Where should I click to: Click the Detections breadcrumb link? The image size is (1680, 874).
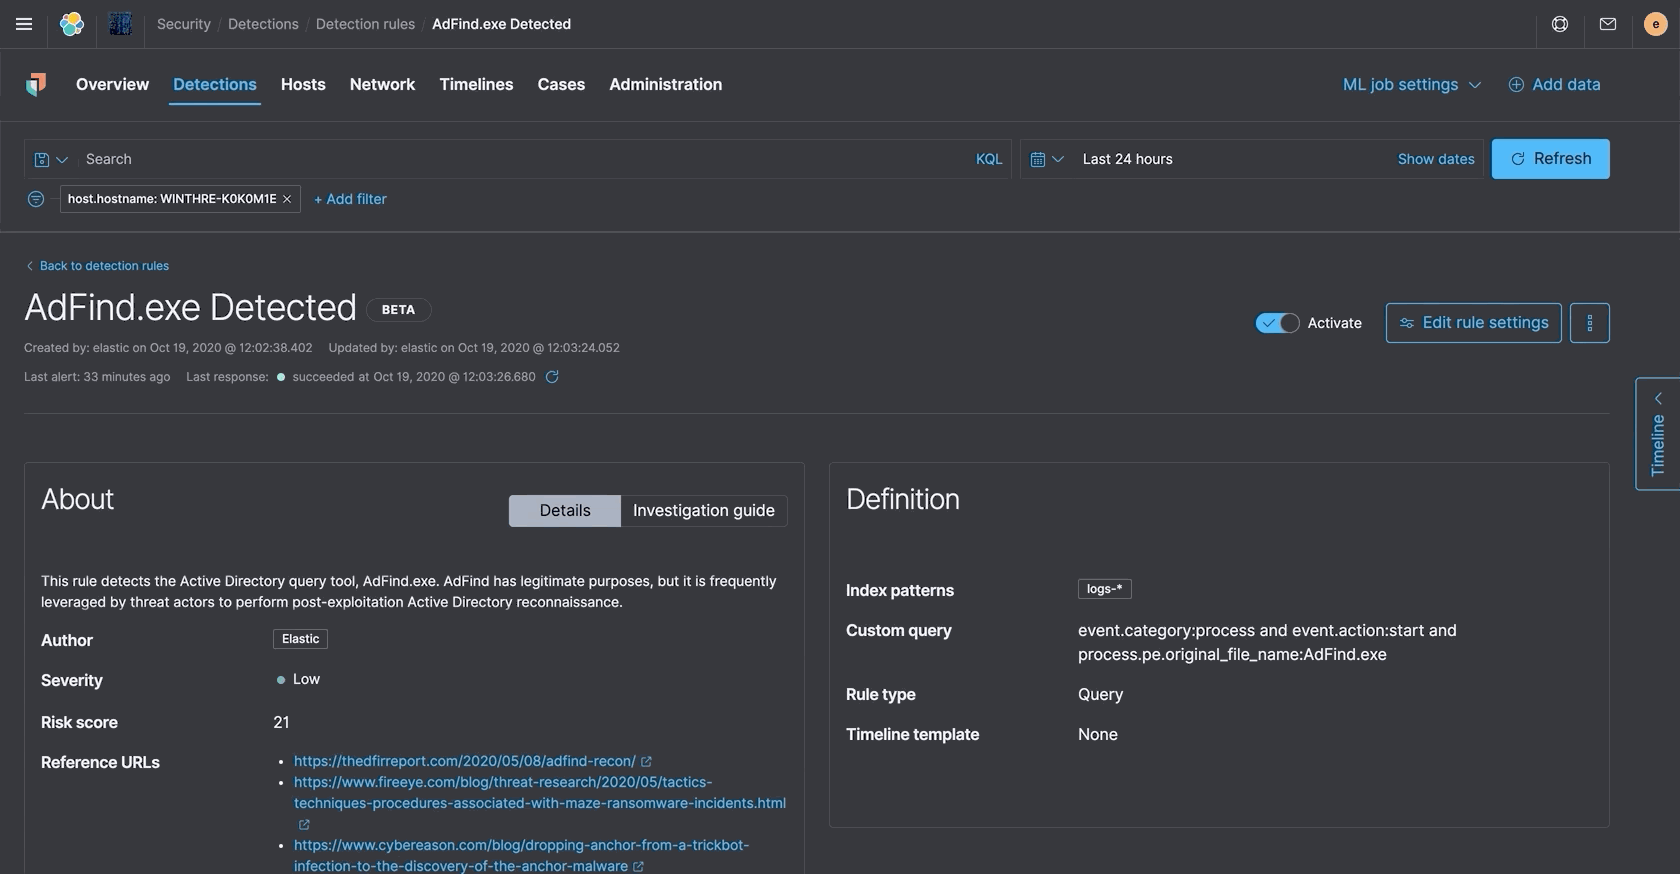263,24
